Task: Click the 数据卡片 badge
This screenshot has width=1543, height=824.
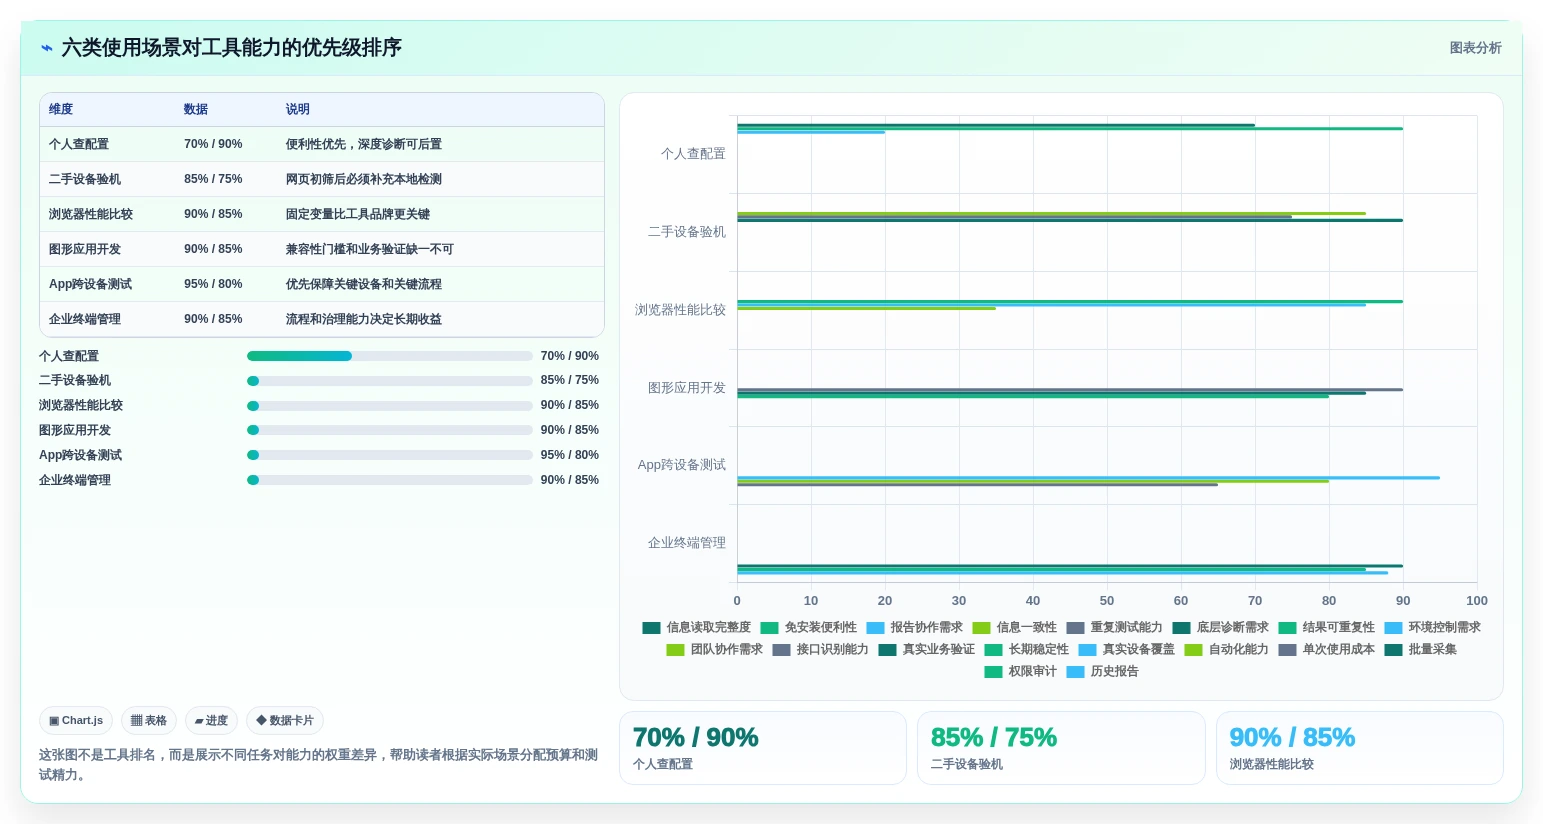Action: point(285,720)
